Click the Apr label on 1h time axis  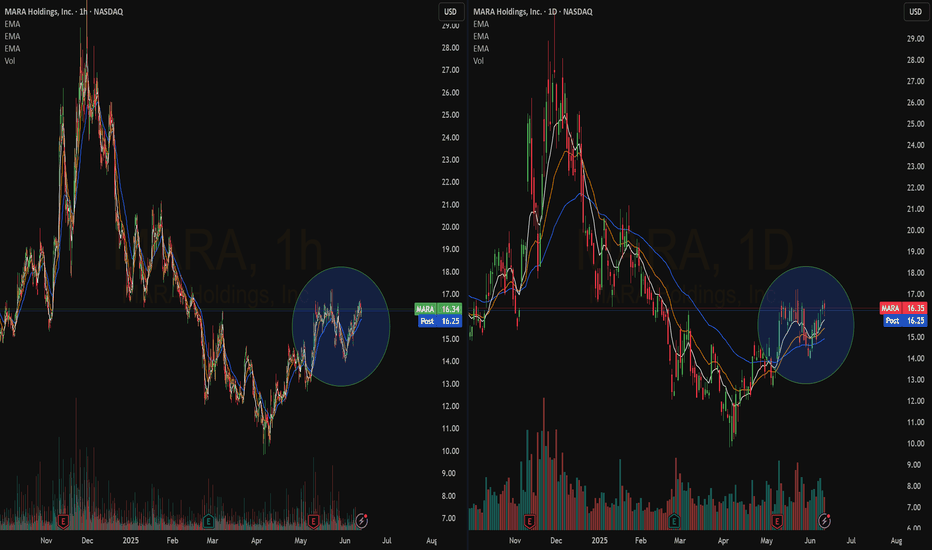click(x=257, y=540)
